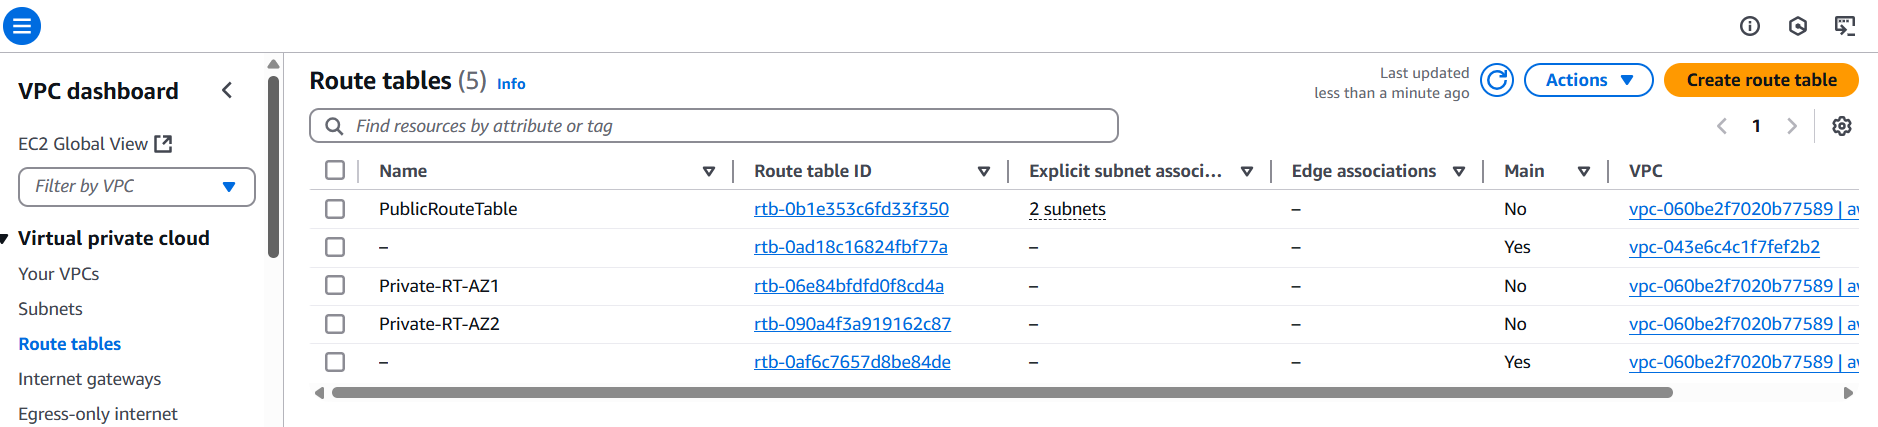Open Internet gateways in the sidebar
The image size is (1878, 427).
[x=89, y=379]
